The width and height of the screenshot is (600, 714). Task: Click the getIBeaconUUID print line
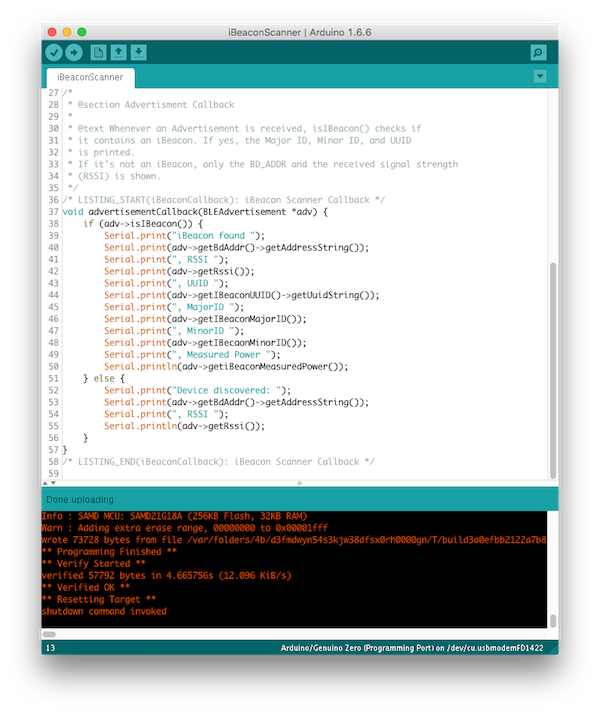tap(241, 295)
